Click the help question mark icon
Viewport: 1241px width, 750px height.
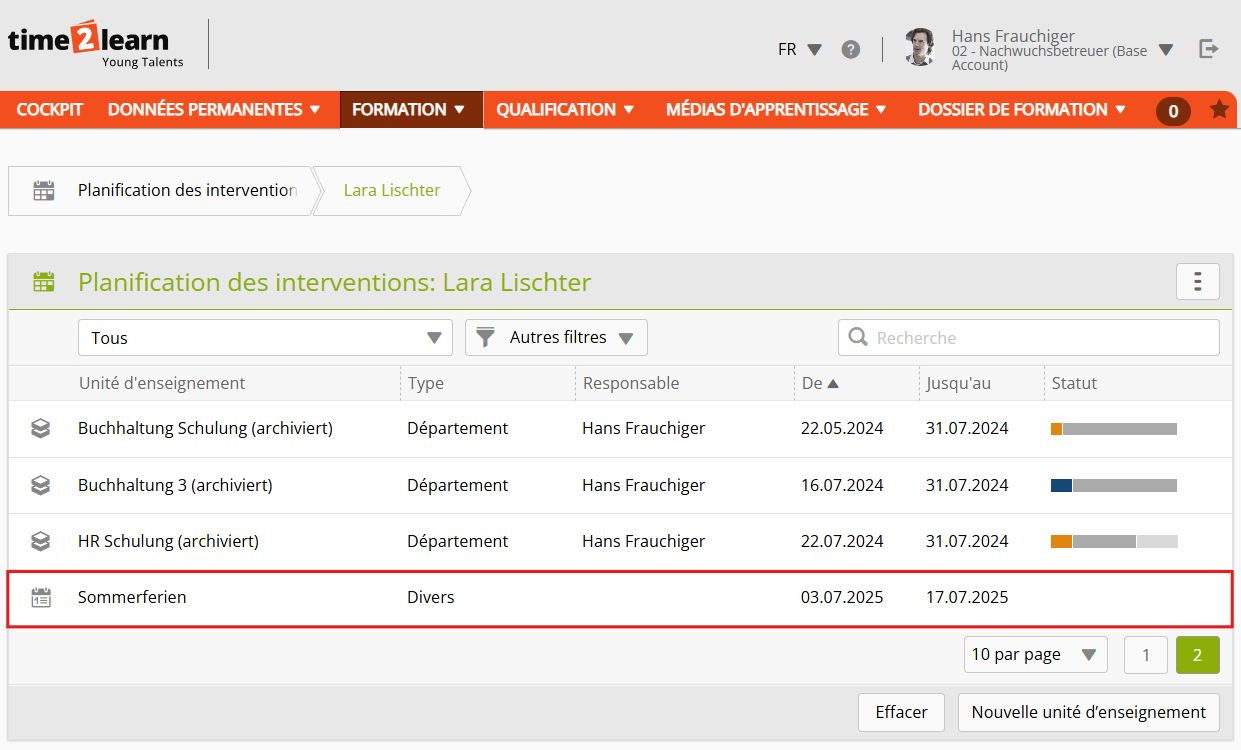coord(850,49)
